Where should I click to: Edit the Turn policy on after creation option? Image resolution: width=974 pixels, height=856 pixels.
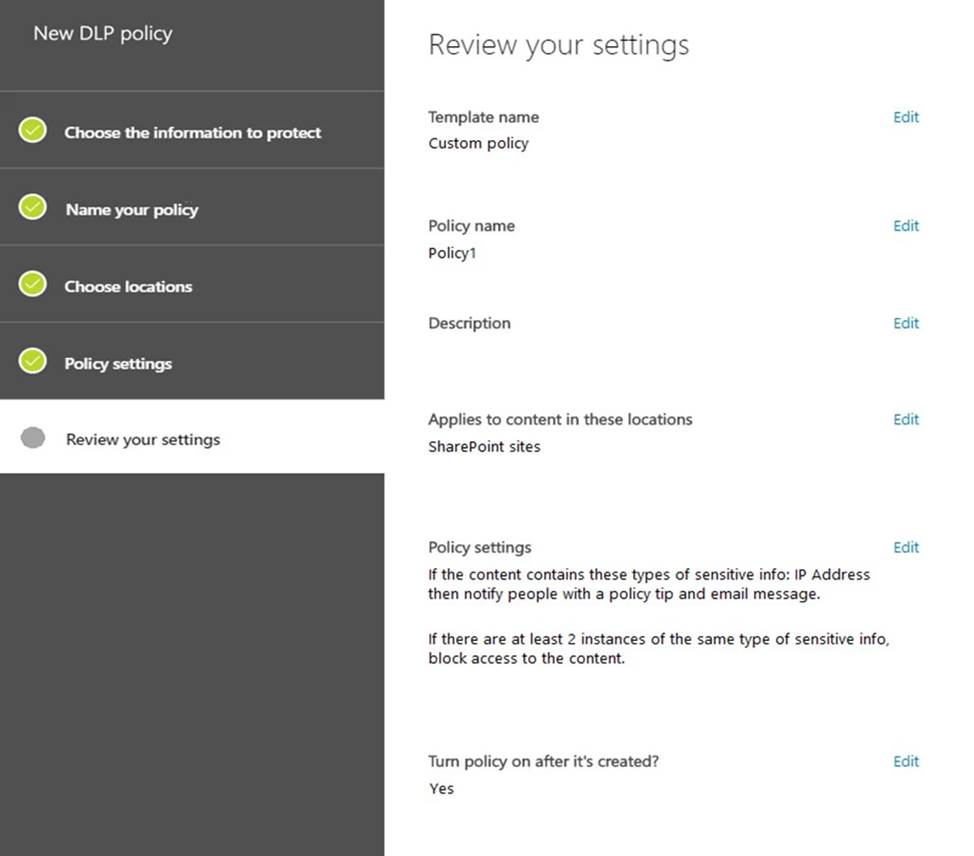coord(905,761)
